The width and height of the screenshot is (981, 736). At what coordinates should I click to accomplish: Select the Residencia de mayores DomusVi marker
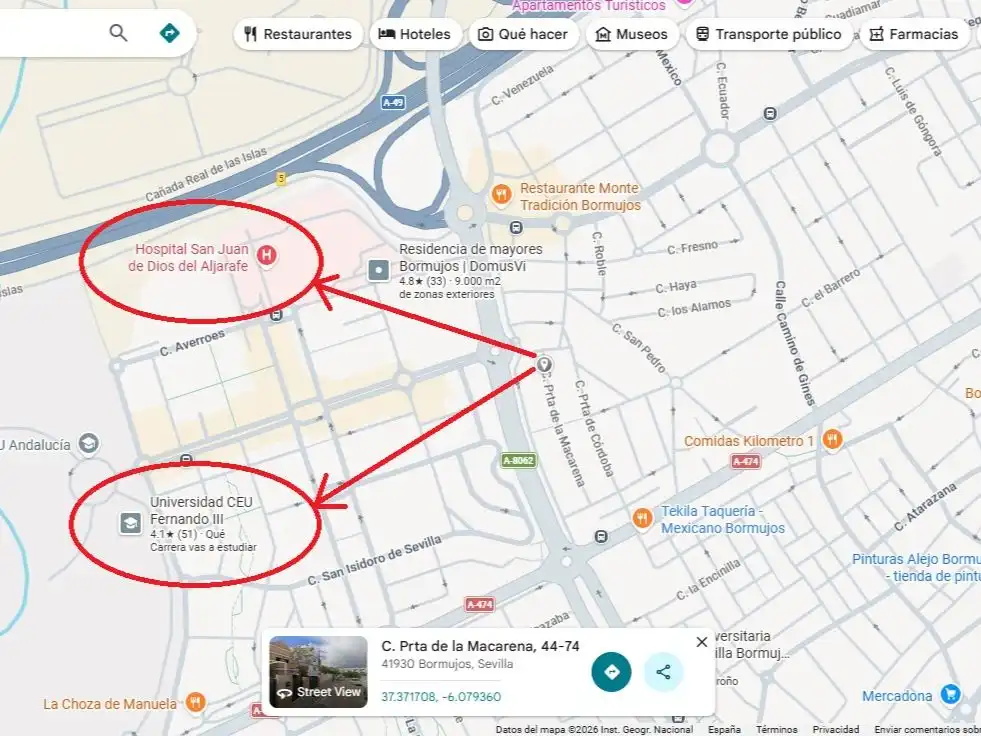(379, 271)
